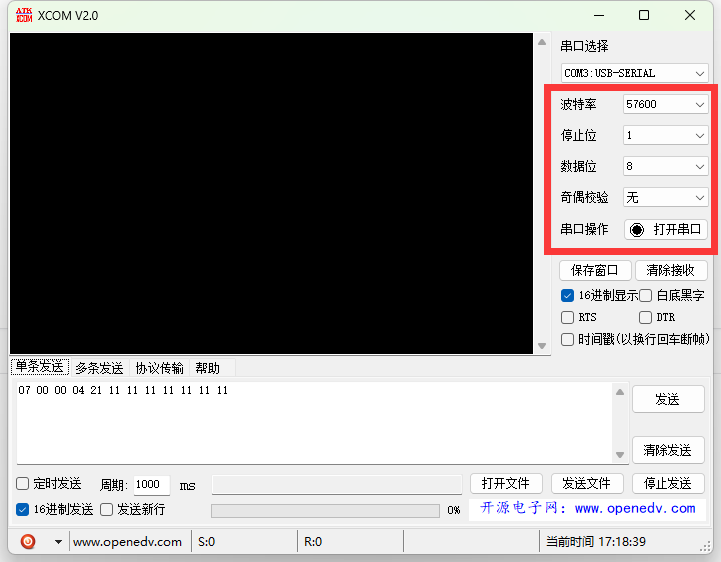Click the 打开文件 button
This screenshot has width=721, height=562.
point(506,483)
